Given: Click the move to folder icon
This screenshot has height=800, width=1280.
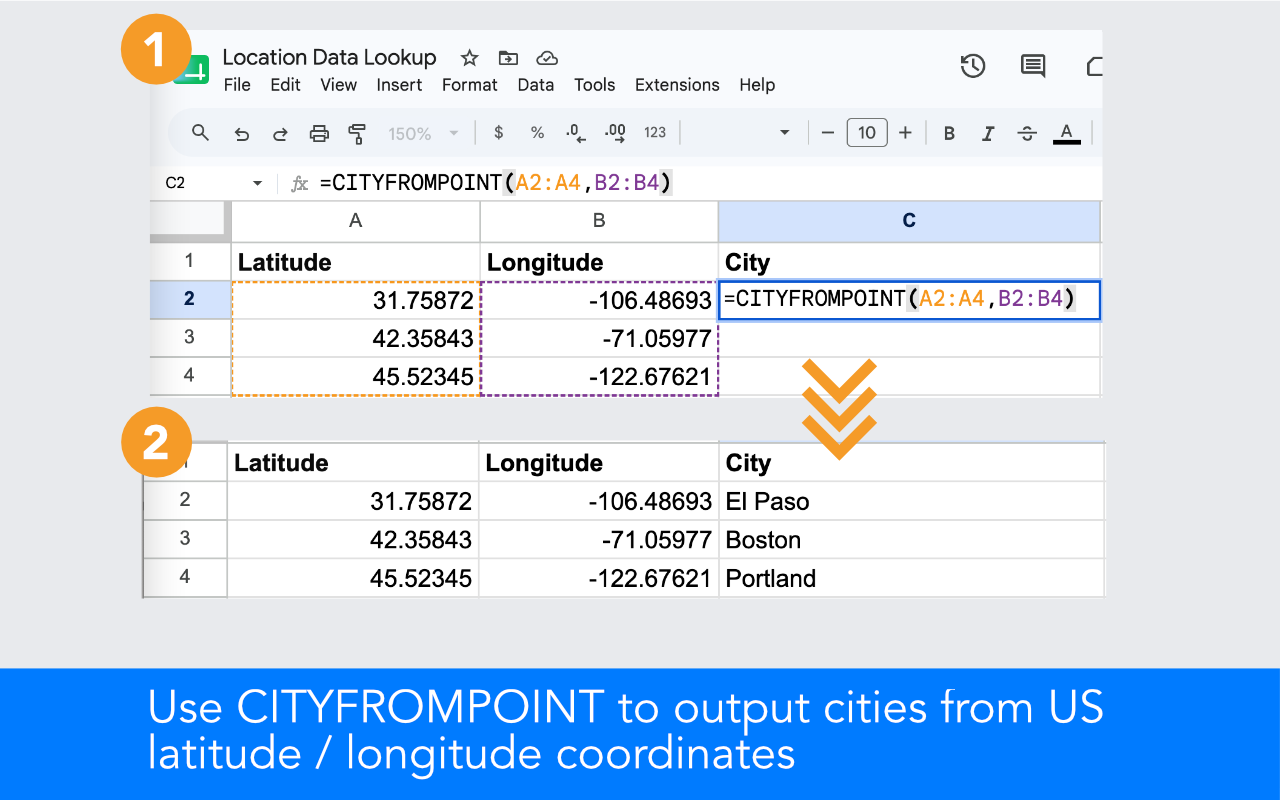Looking at the screenshot, I should tap(508, 57).
